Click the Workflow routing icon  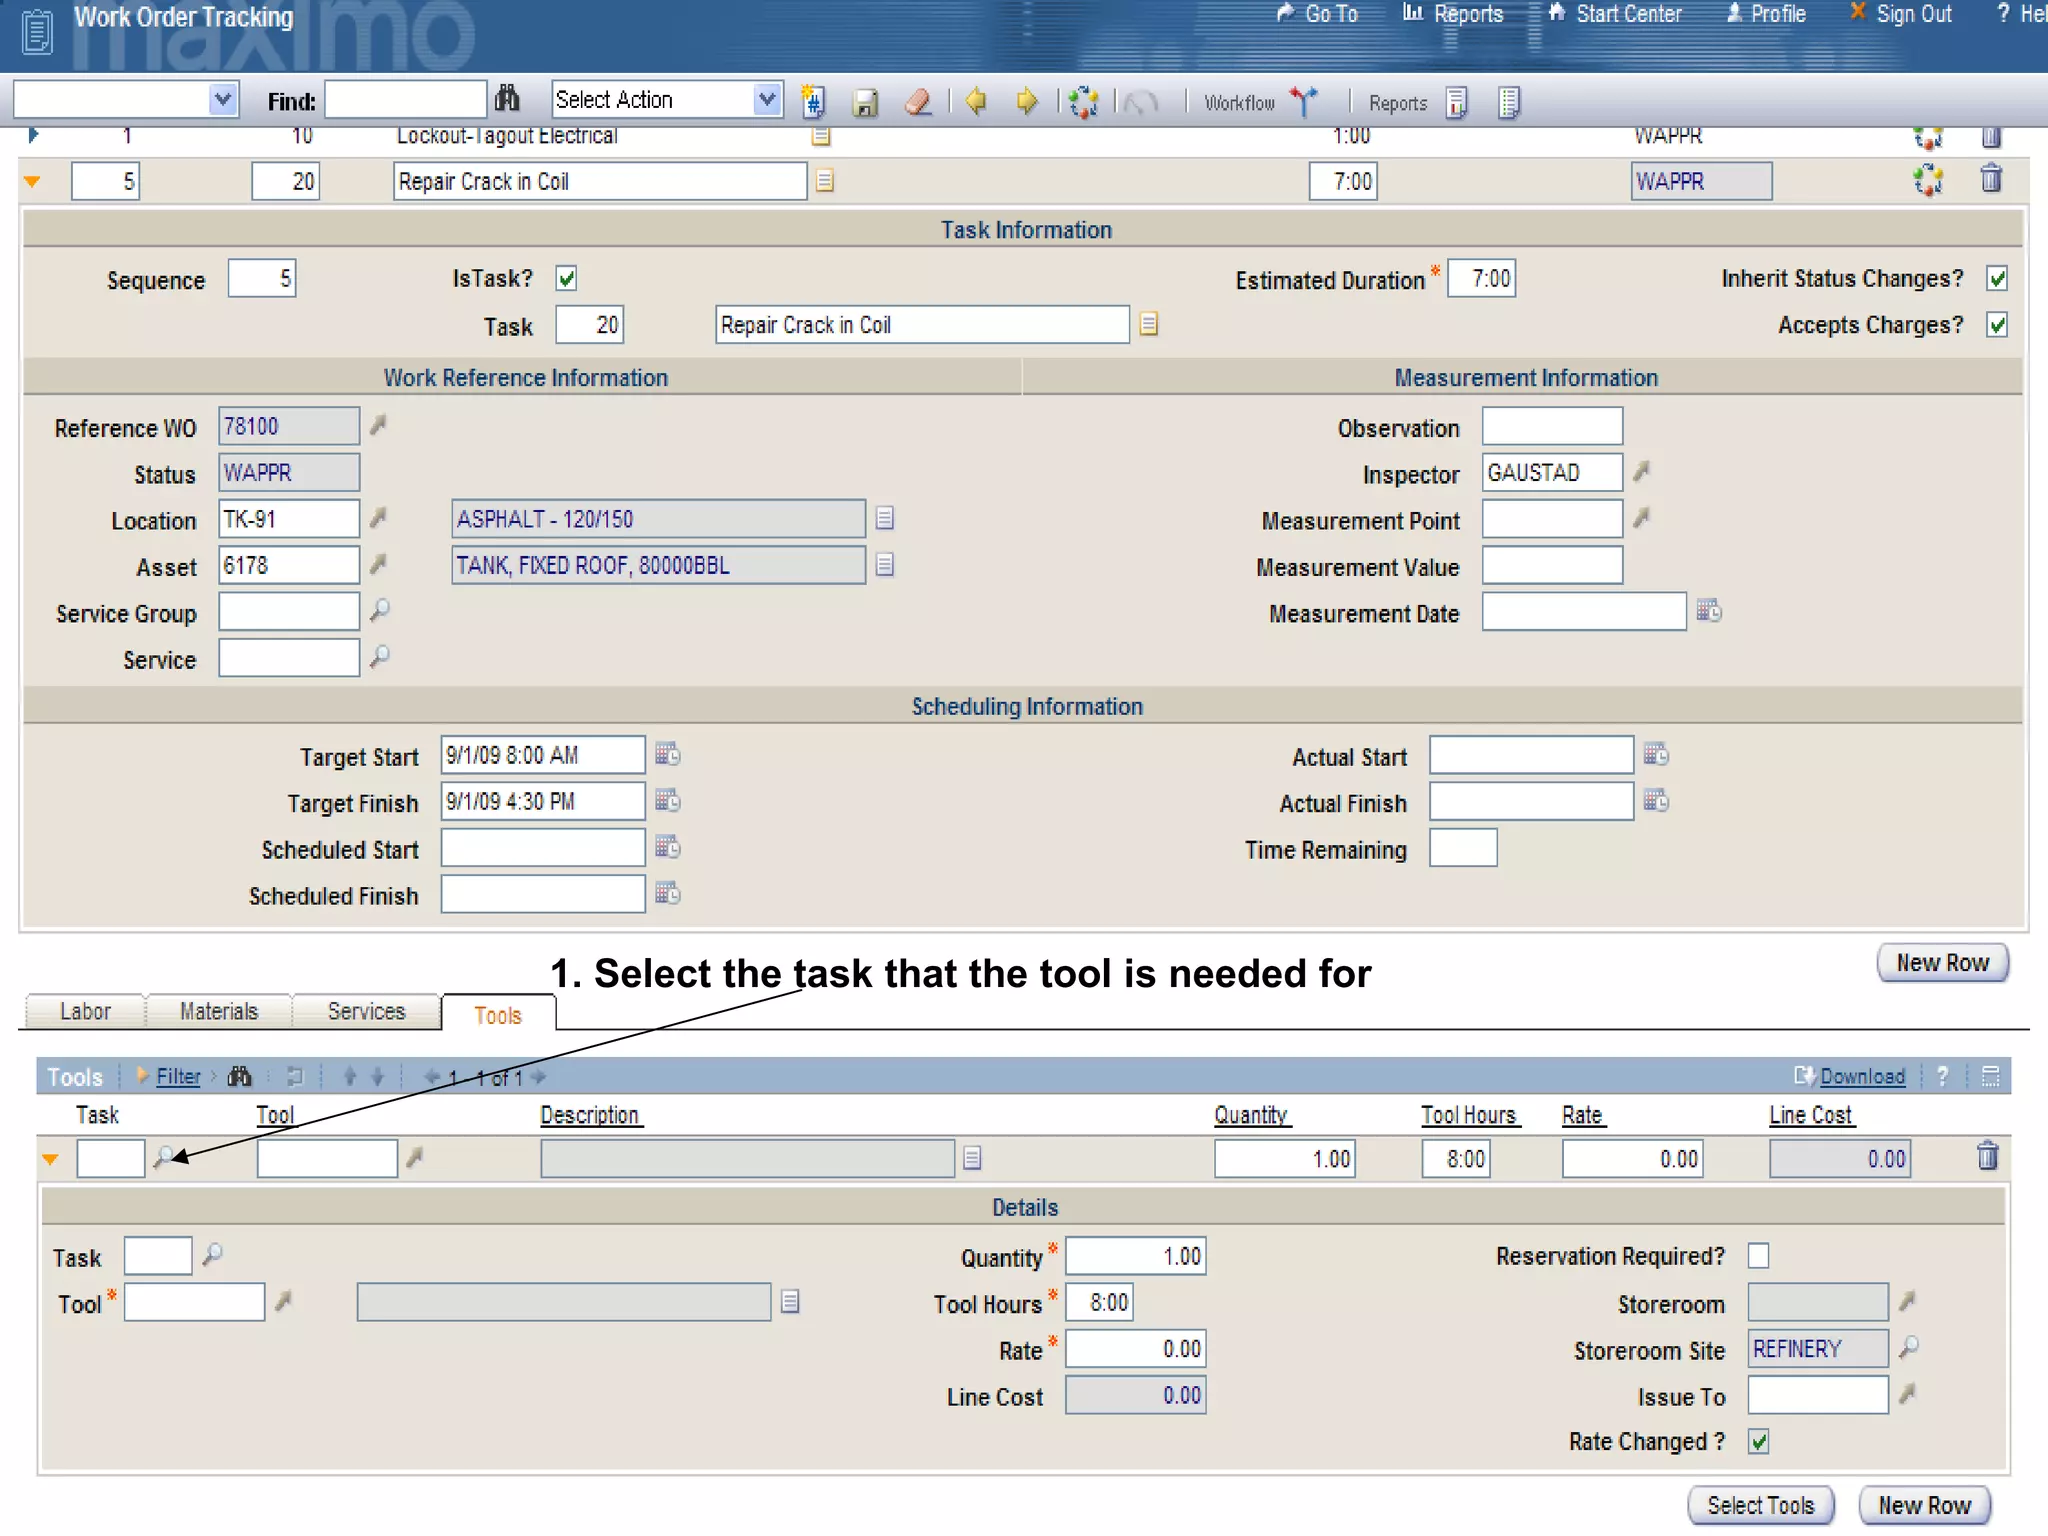click(1304, 101)
